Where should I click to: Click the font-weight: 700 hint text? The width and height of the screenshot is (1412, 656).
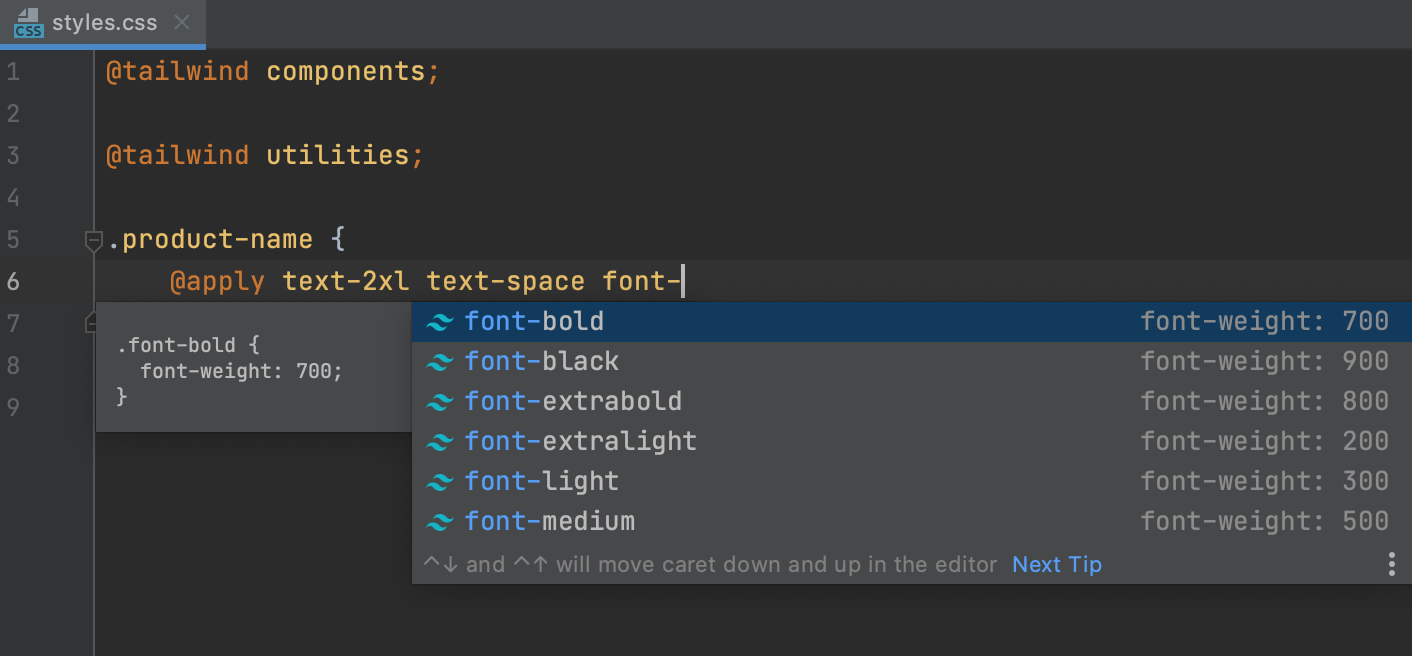pos(1264,321)
